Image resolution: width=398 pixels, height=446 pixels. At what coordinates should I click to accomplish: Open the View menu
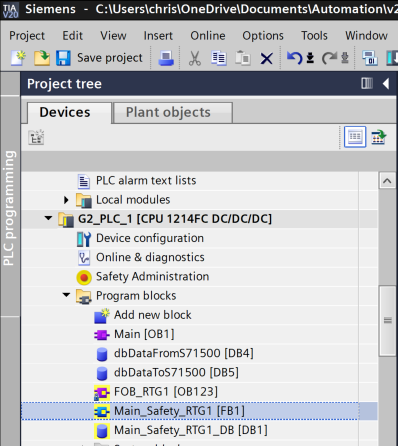[113, 36]
